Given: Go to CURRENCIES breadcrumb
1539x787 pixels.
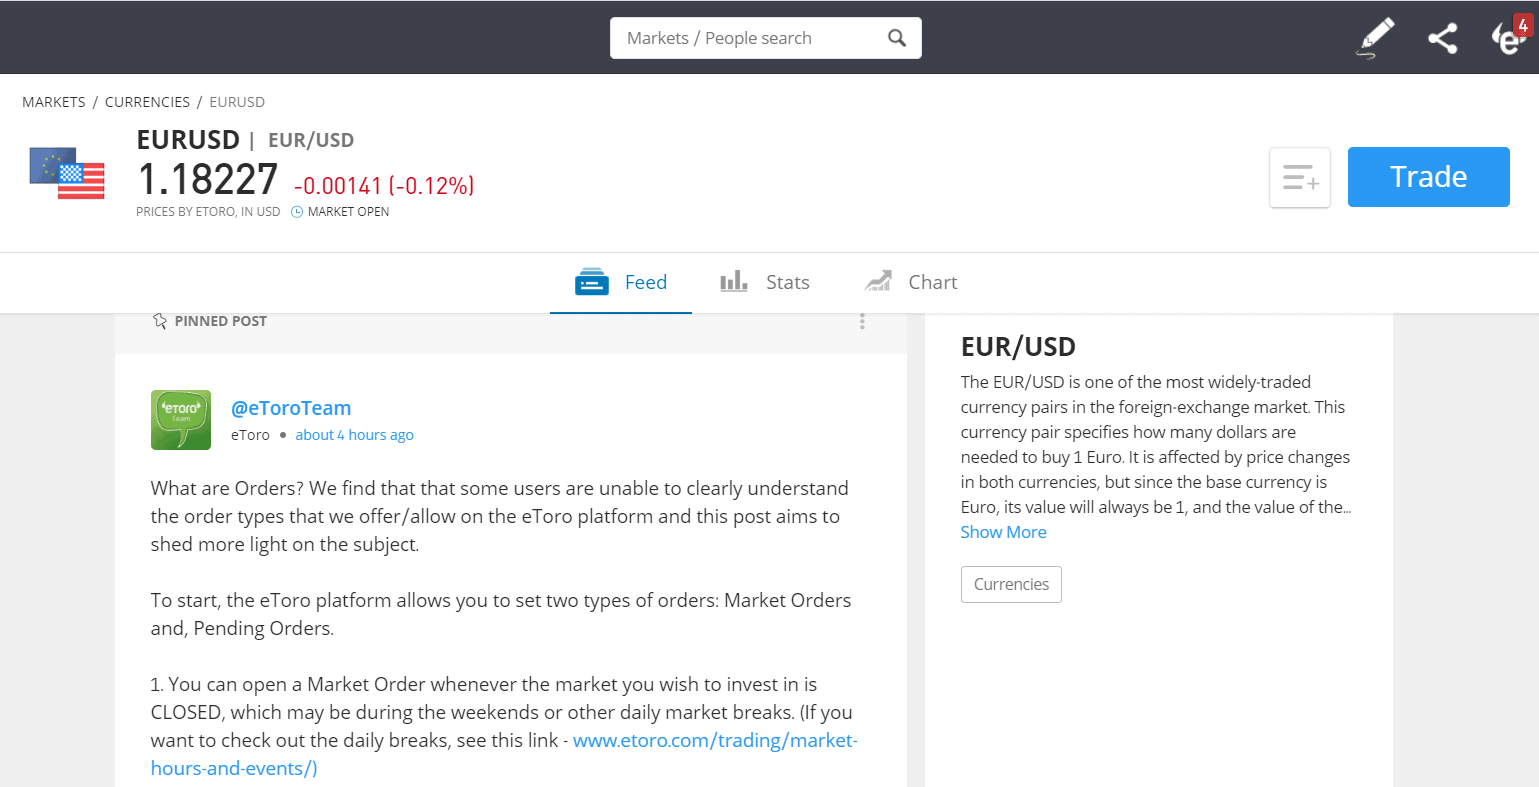Looking at the screenshot, I should 147,102.
